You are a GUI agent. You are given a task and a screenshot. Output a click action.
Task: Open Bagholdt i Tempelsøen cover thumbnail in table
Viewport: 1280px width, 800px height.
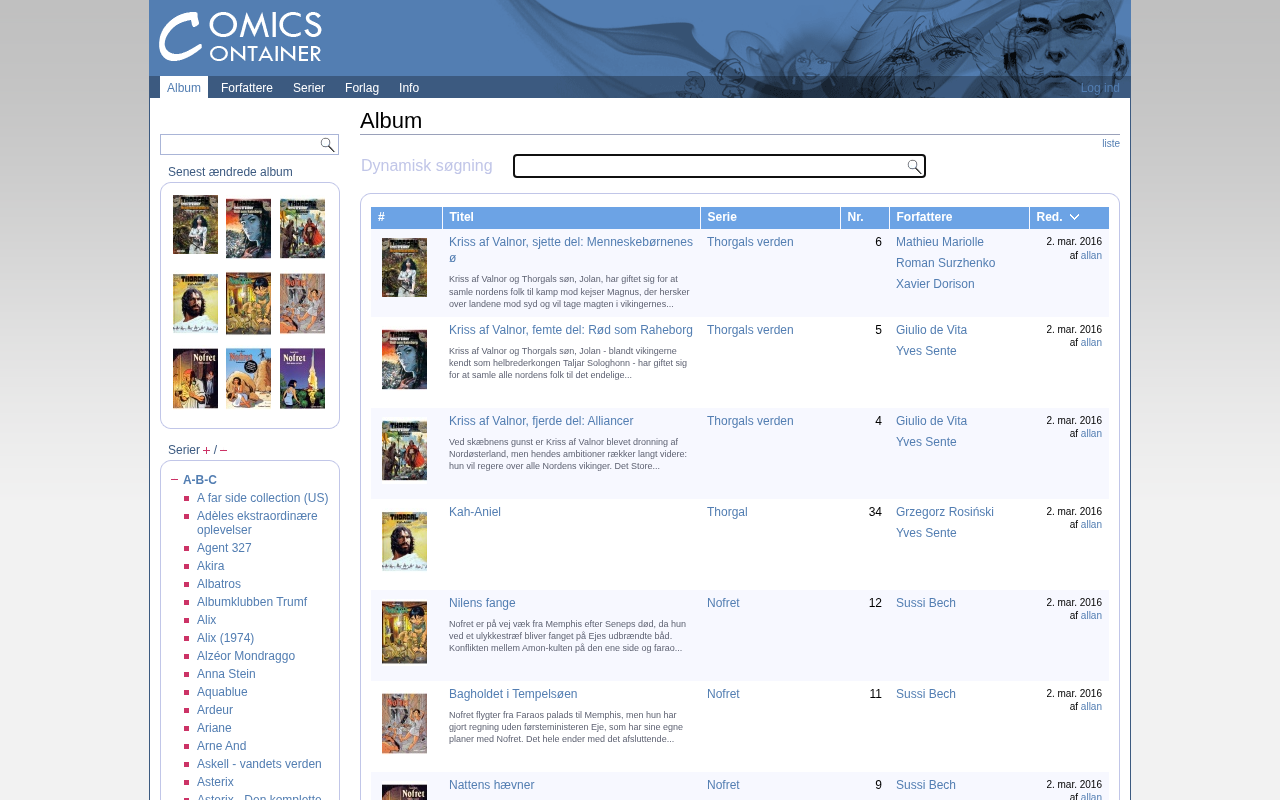coord(404,723)
